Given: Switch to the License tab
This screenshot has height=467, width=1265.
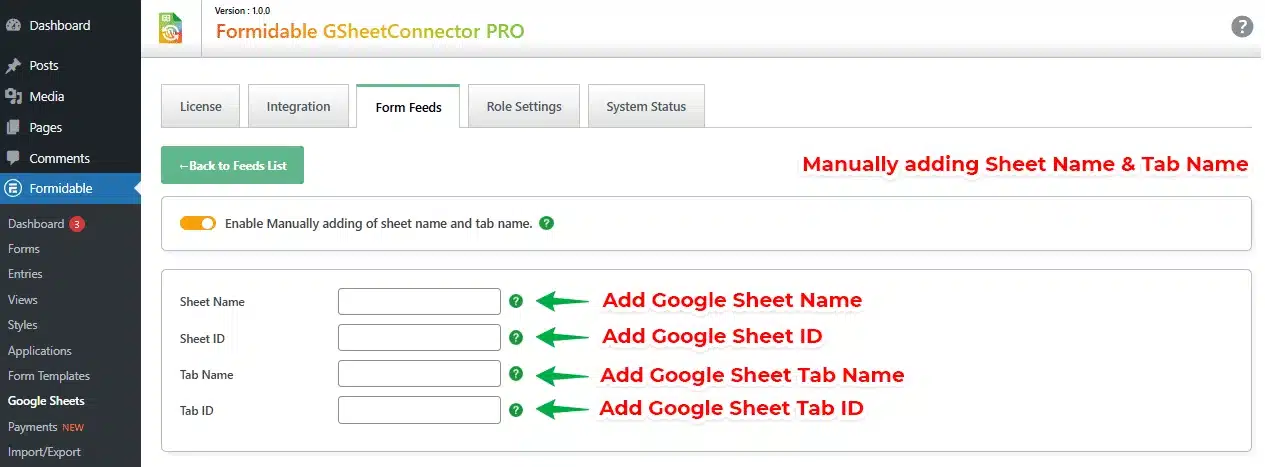Looking at the screenshot, I should 201,107.
